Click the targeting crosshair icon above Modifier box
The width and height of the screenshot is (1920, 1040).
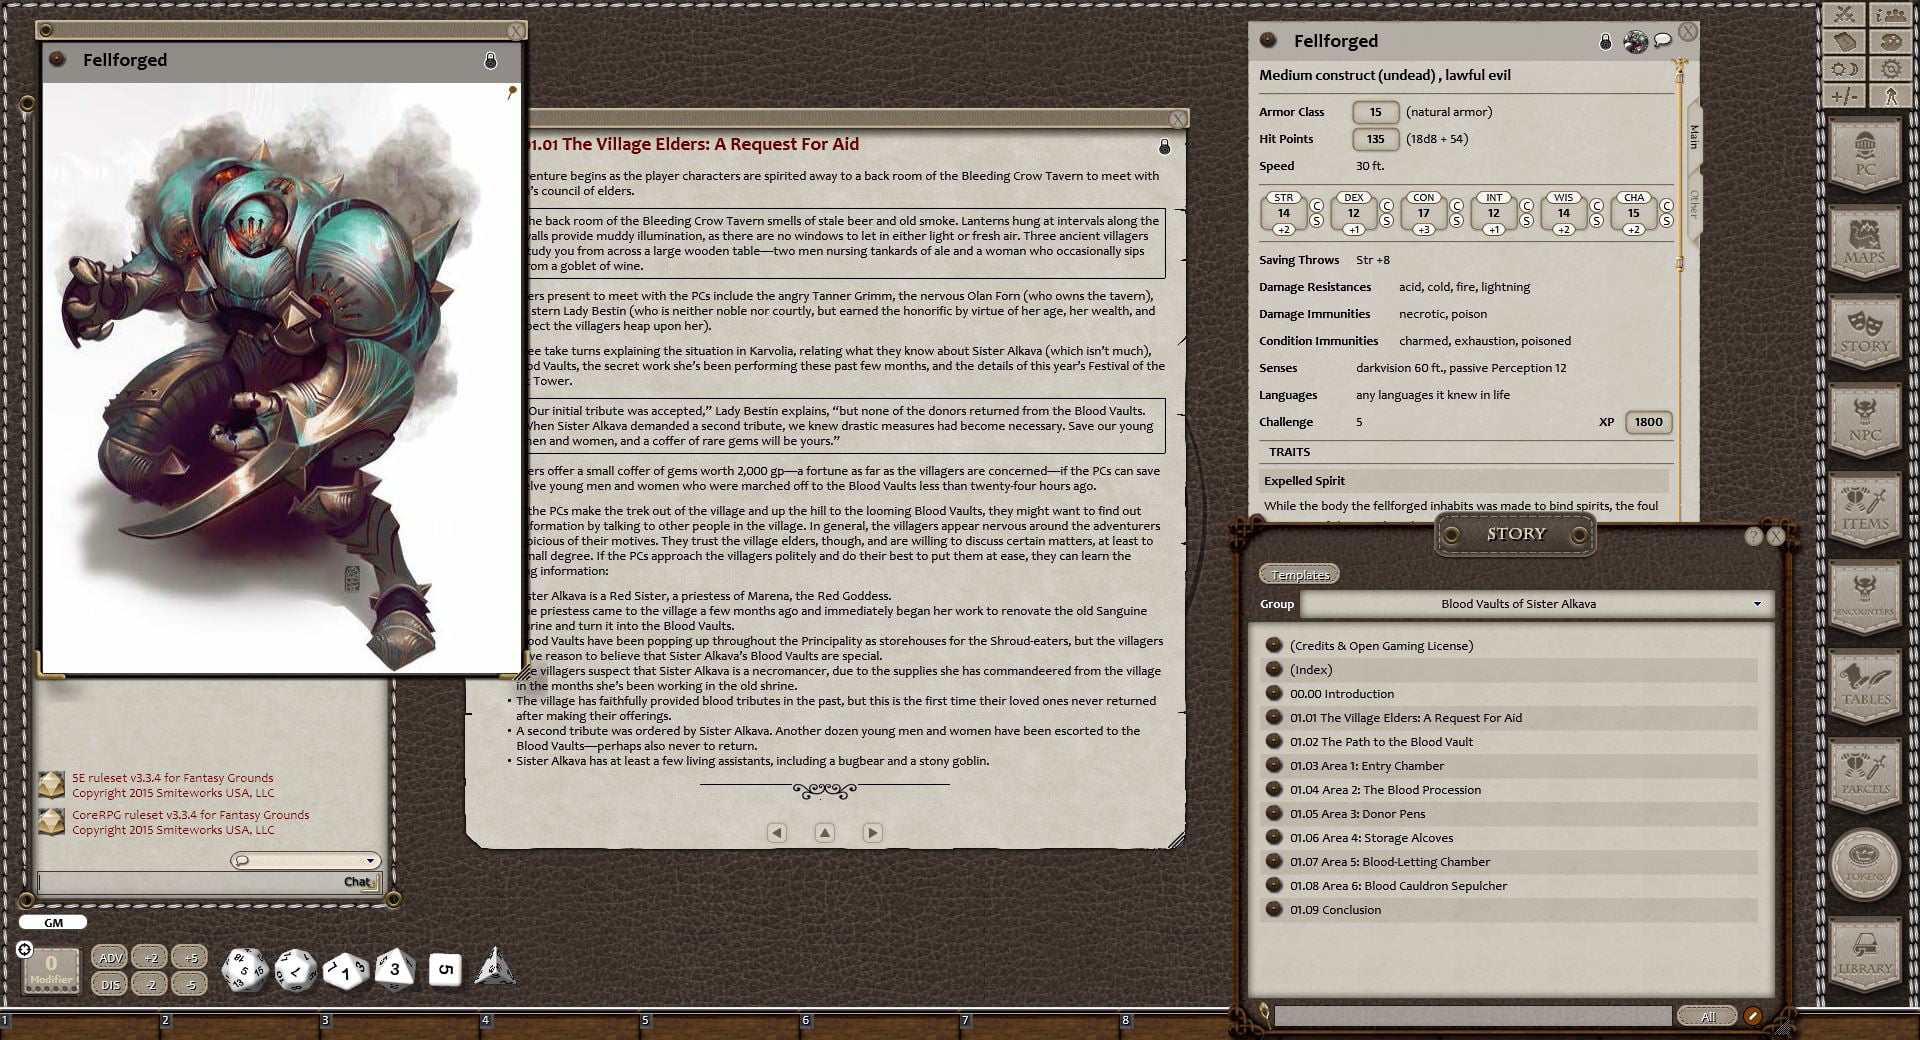[x=25, y=949]
